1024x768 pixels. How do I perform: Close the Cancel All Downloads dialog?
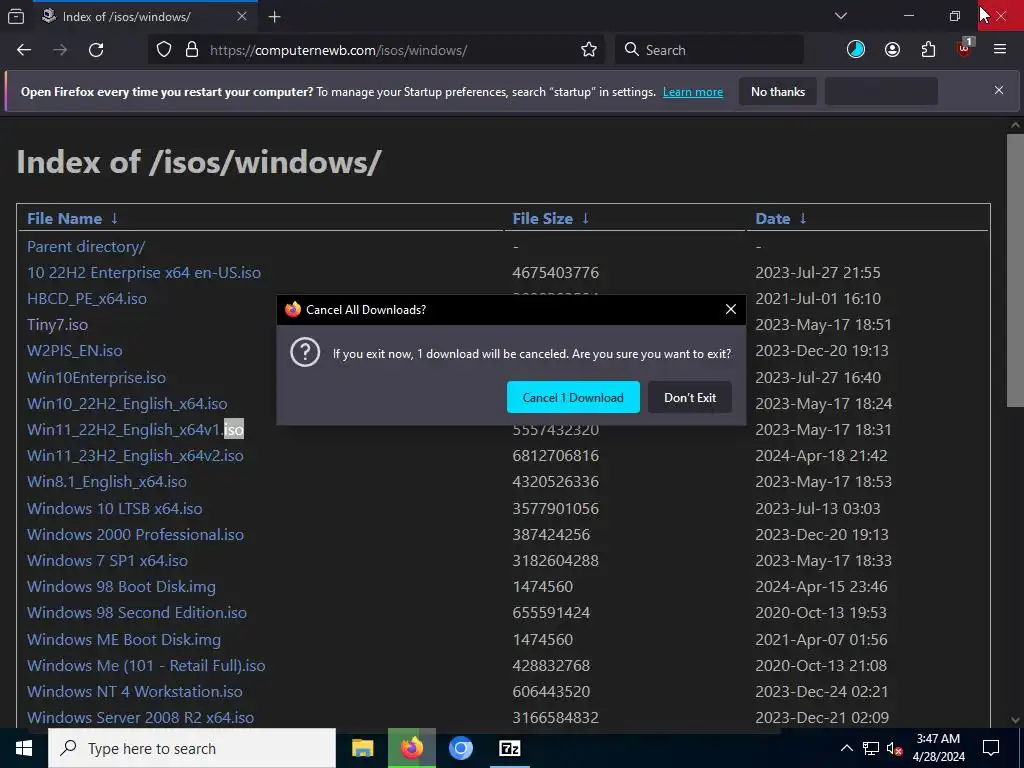(731, 310)
